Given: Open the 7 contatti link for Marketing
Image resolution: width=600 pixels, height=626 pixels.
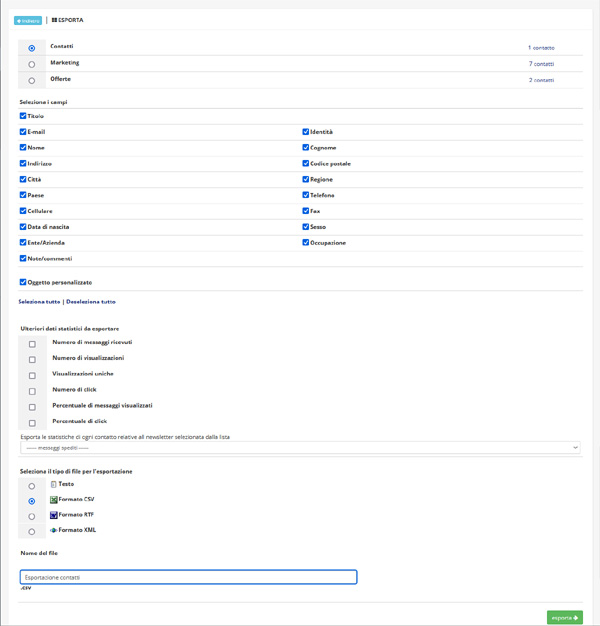Looking at the screenshot, I should click(x=541, y=64).
